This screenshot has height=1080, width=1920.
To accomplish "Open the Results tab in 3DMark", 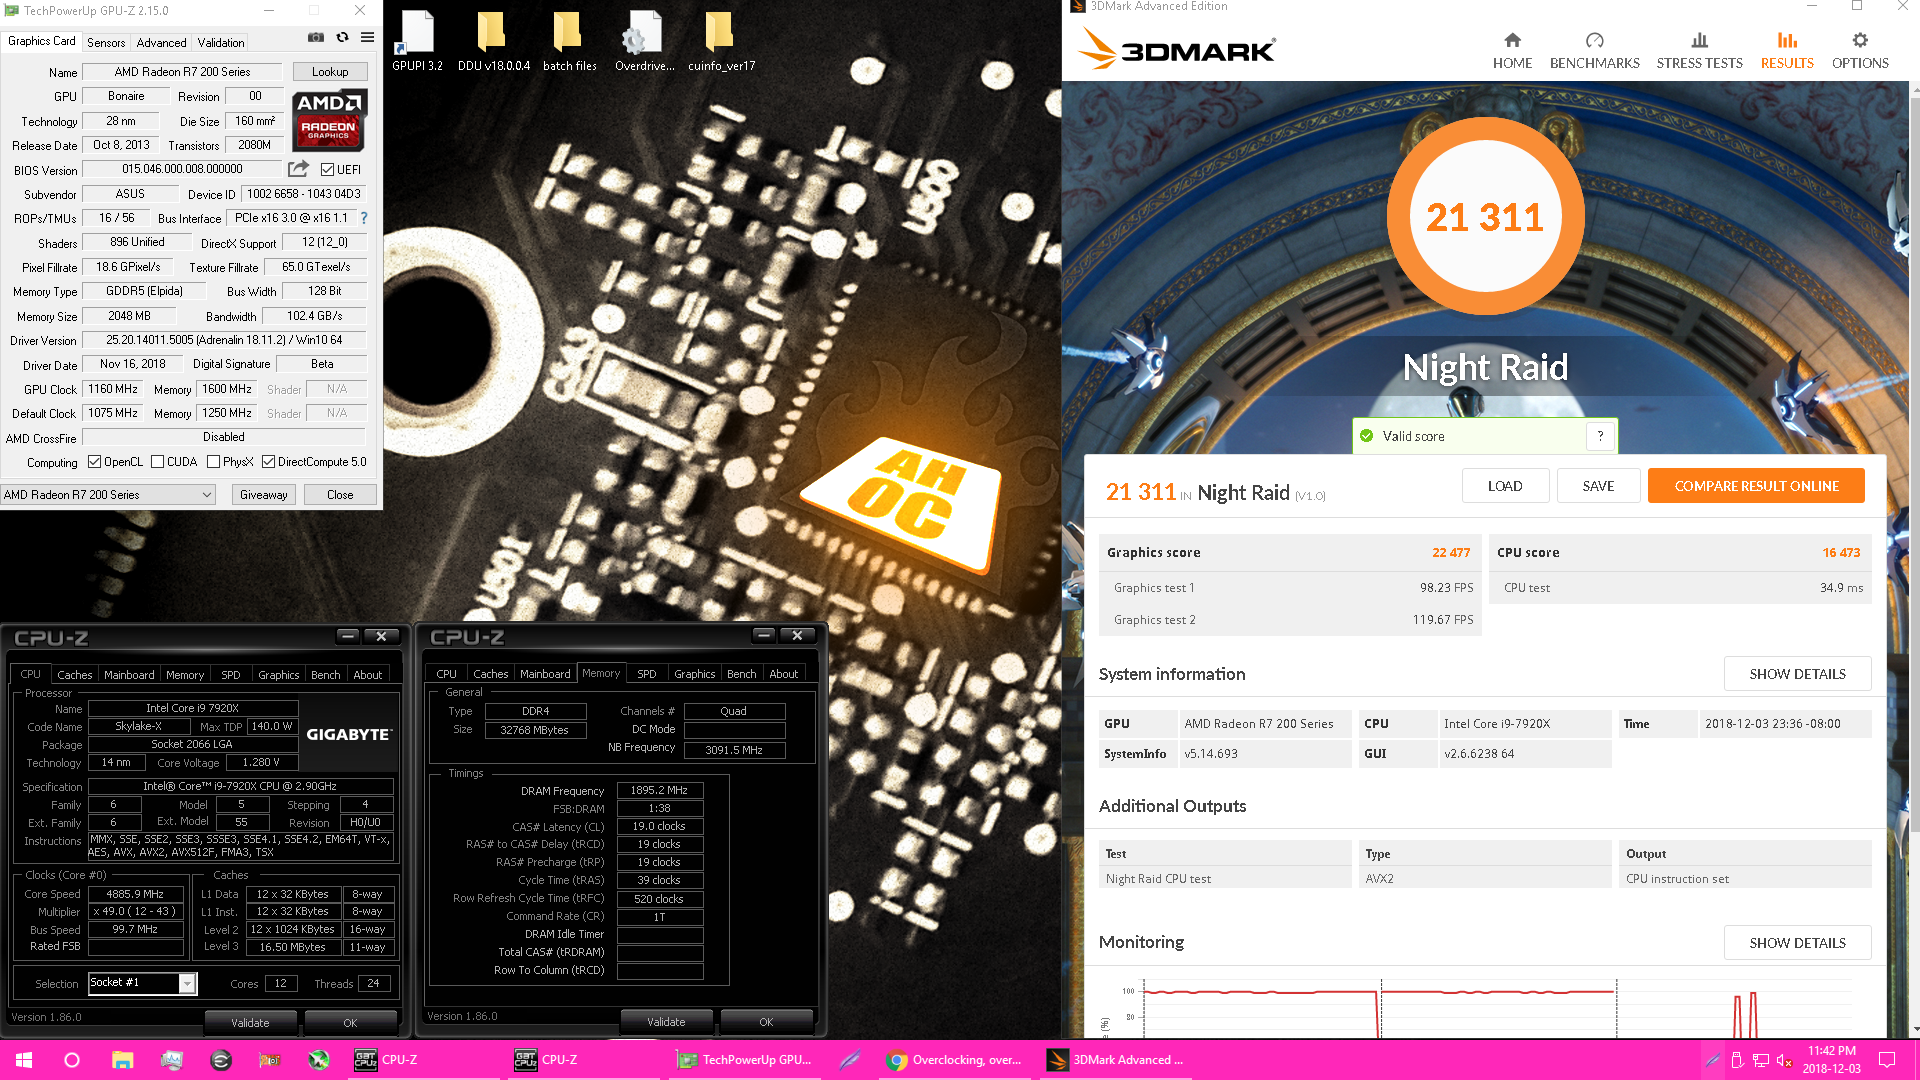I will pyautogui.click(x=1787, y=50).
